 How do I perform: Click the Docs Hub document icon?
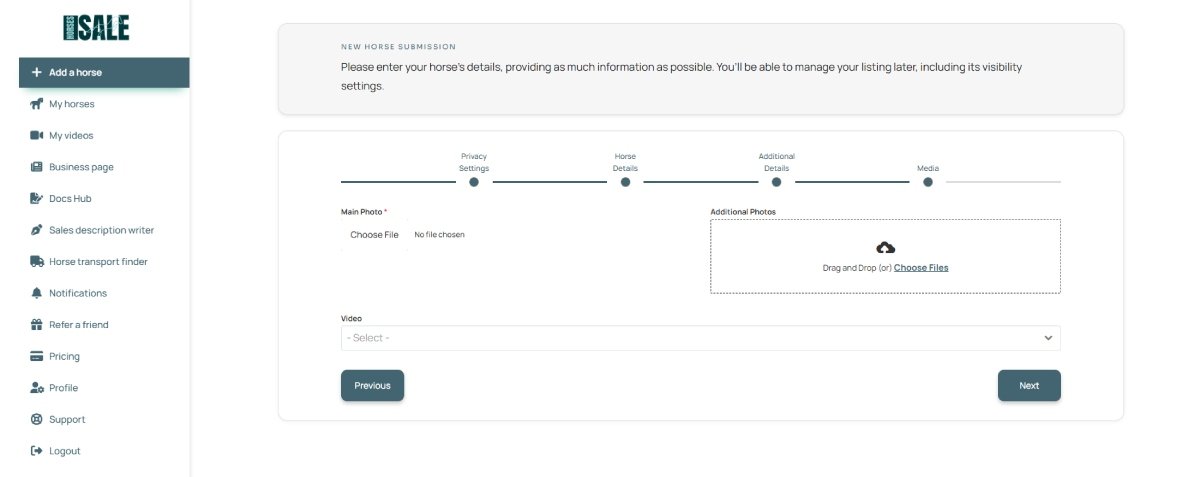coord(37,199)
